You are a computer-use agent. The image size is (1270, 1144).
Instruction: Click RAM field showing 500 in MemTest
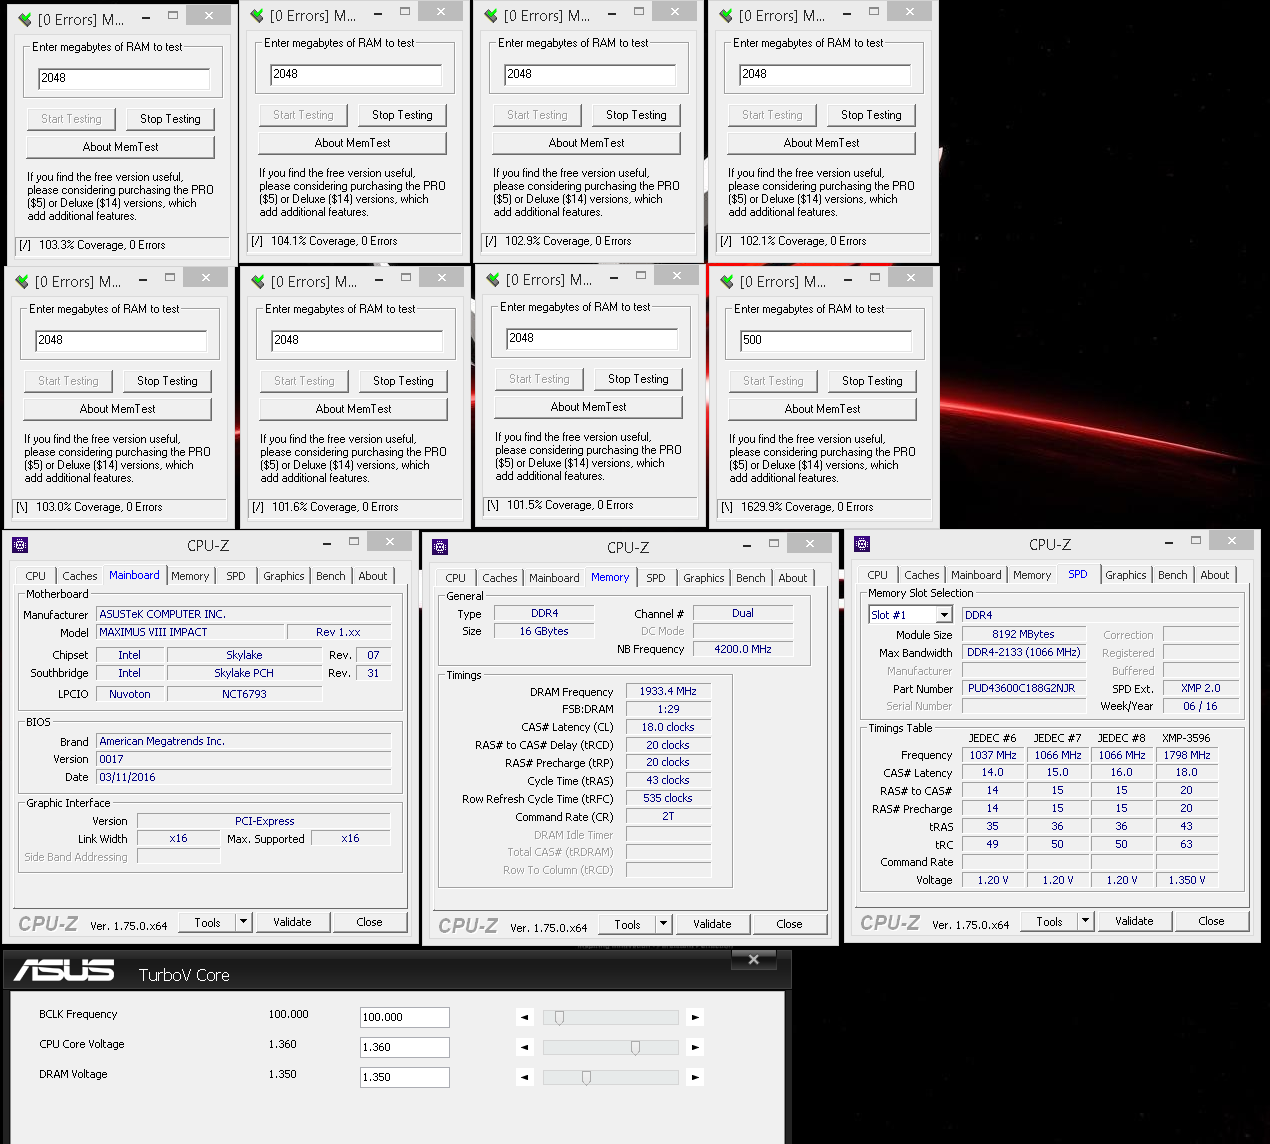pyautogui.click(x=825, y=340)
